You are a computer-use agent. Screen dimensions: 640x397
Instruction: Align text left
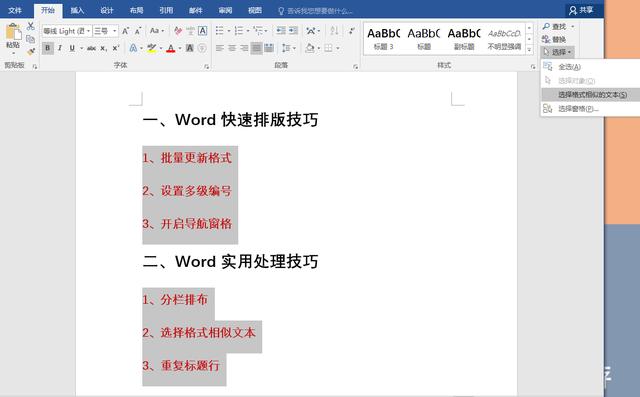(x=220, y=48)
